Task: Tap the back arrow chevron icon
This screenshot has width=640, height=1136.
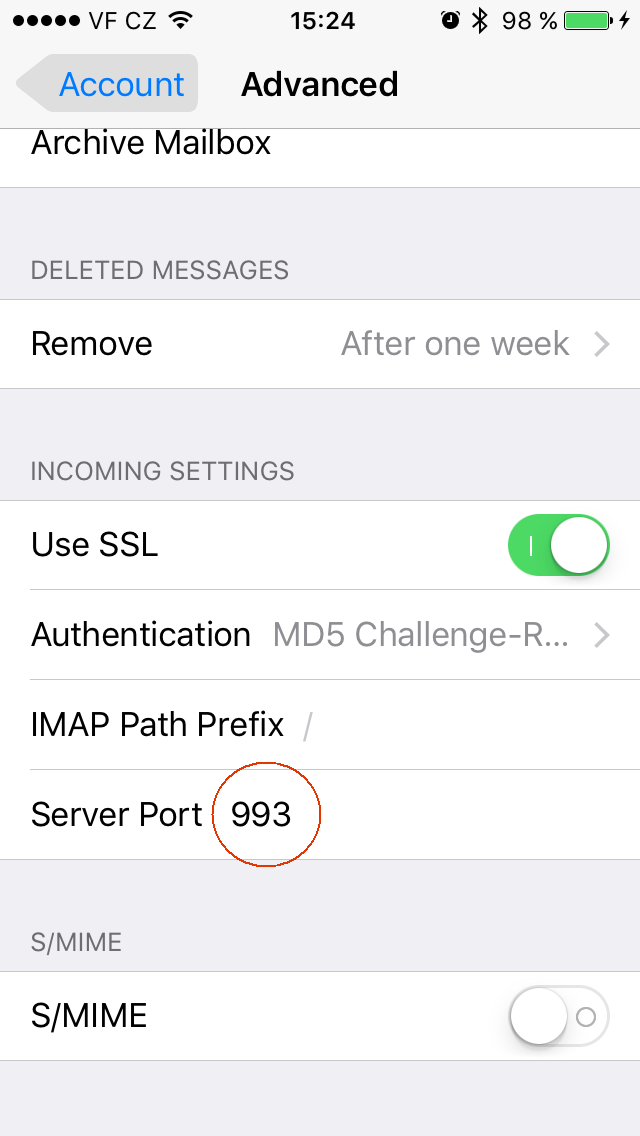Action: click(x=32, y=83)
